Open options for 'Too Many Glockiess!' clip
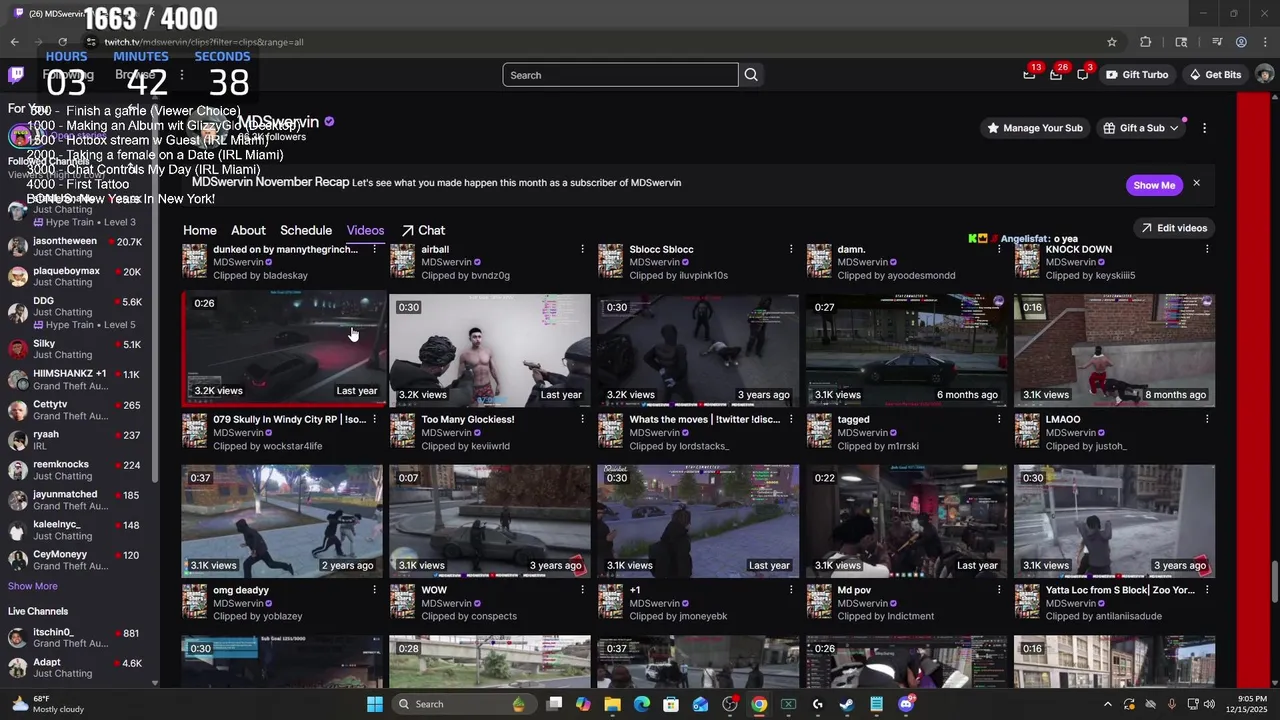 [x=583, y=420]
